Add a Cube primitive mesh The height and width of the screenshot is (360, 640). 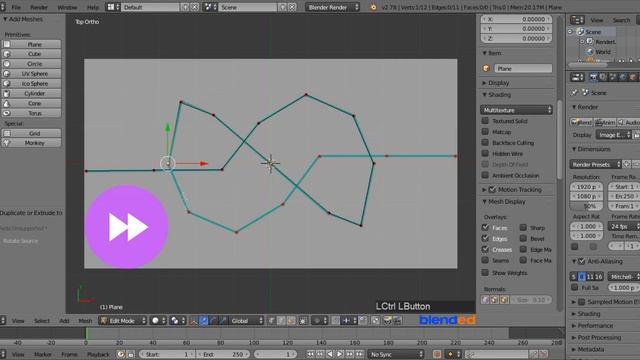(x=31, y=54)
